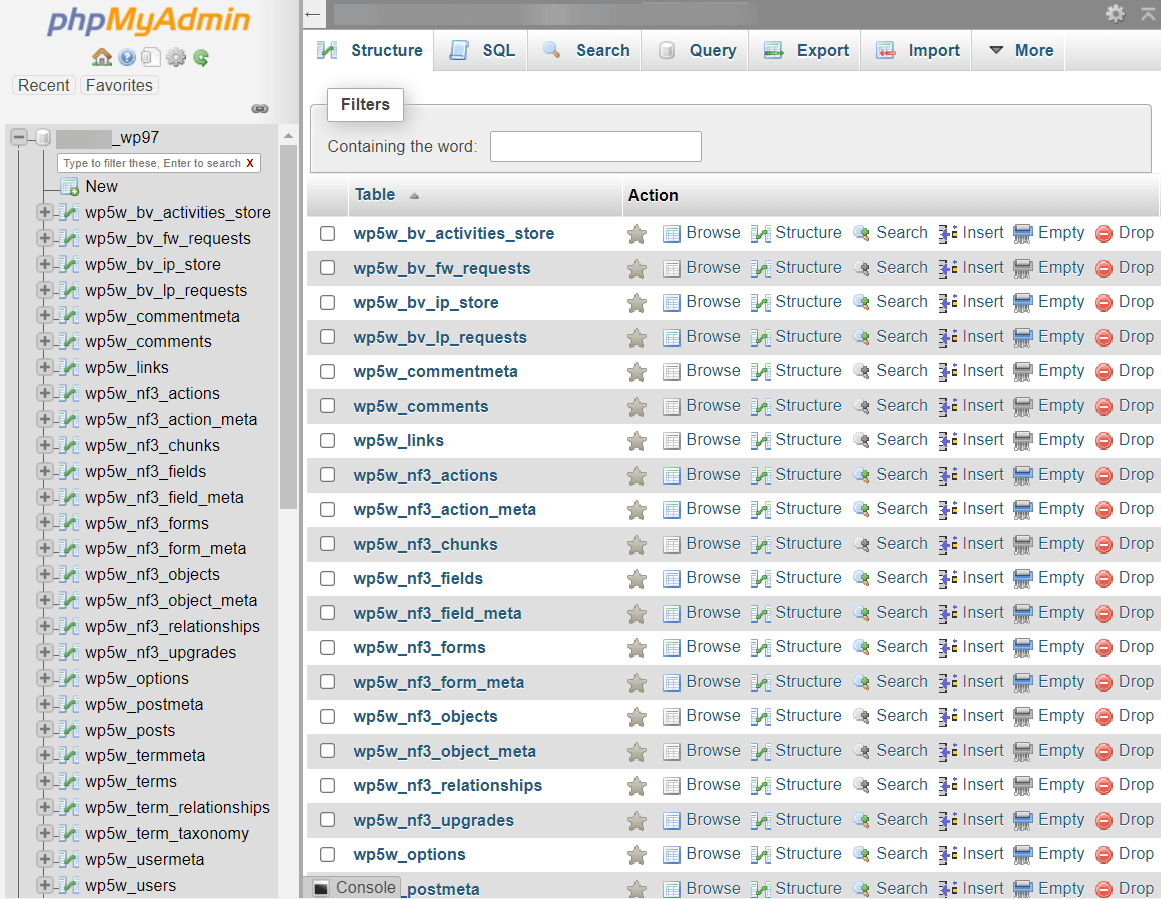Click the Containing the word filter field
The width and height of the screenshot is (1161, 899).
pos(595,146)
